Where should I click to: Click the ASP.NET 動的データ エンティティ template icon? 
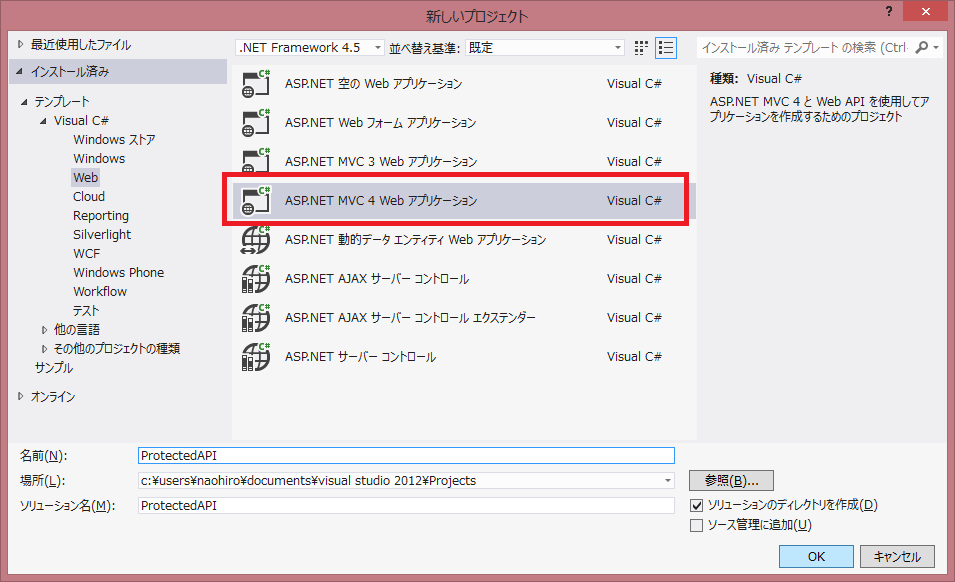(x=256, y=239)
